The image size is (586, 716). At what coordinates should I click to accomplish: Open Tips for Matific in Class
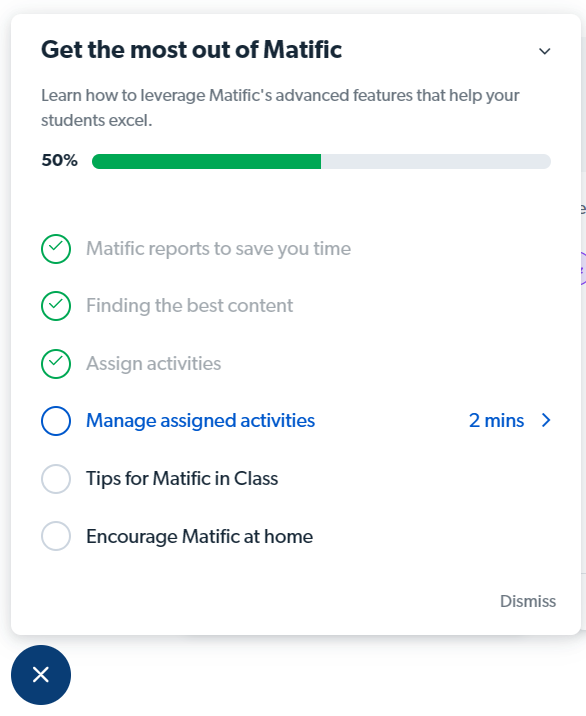pos(182,479)
